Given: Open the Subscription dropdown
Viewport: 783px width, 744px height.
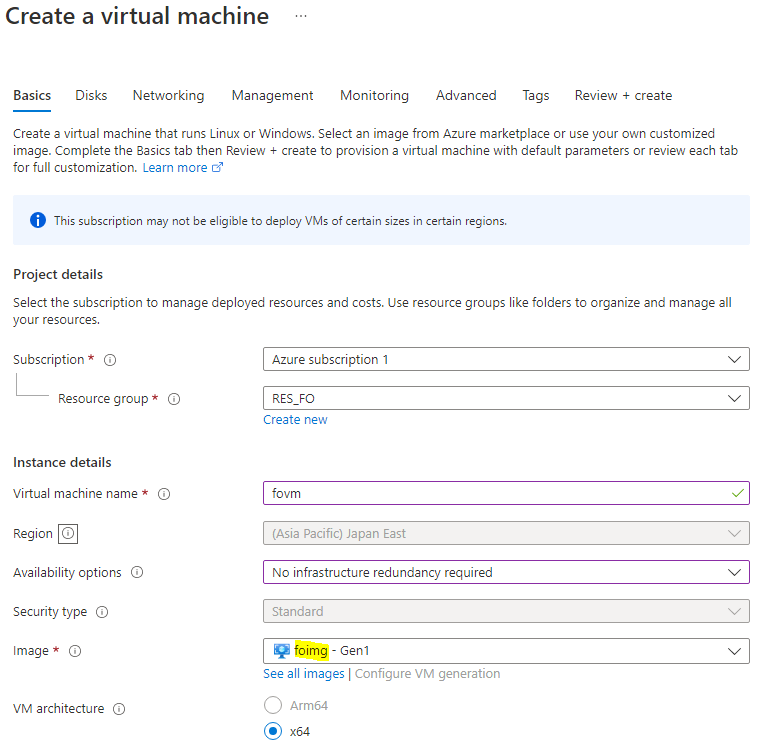Looking at the screenshot, I should click(505, 359).
